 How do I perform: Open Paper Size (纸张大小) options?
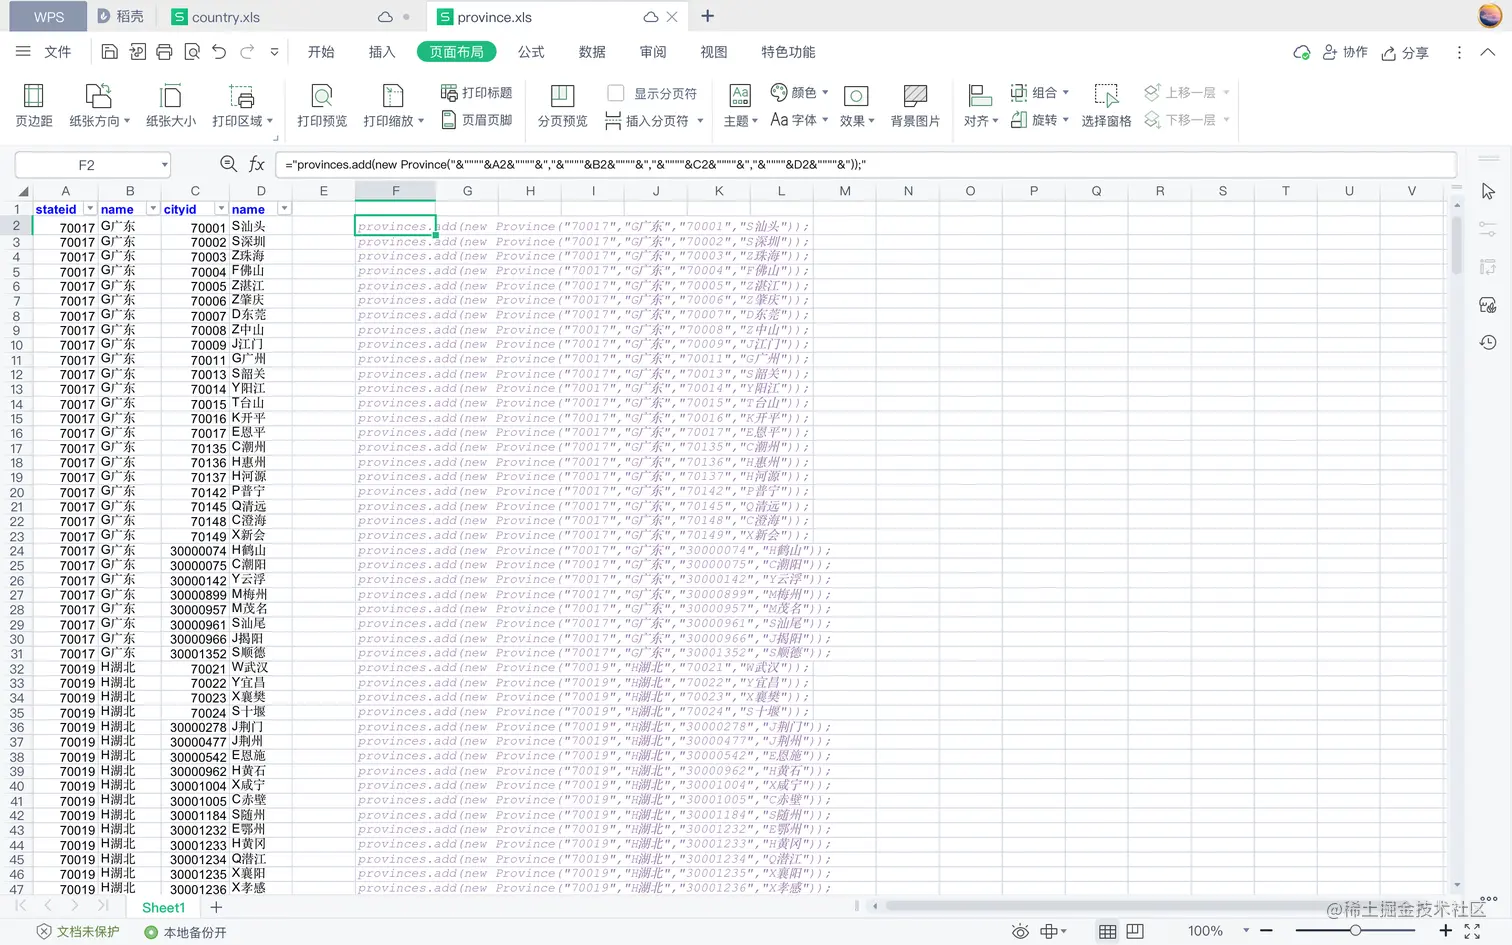(171, 105)
